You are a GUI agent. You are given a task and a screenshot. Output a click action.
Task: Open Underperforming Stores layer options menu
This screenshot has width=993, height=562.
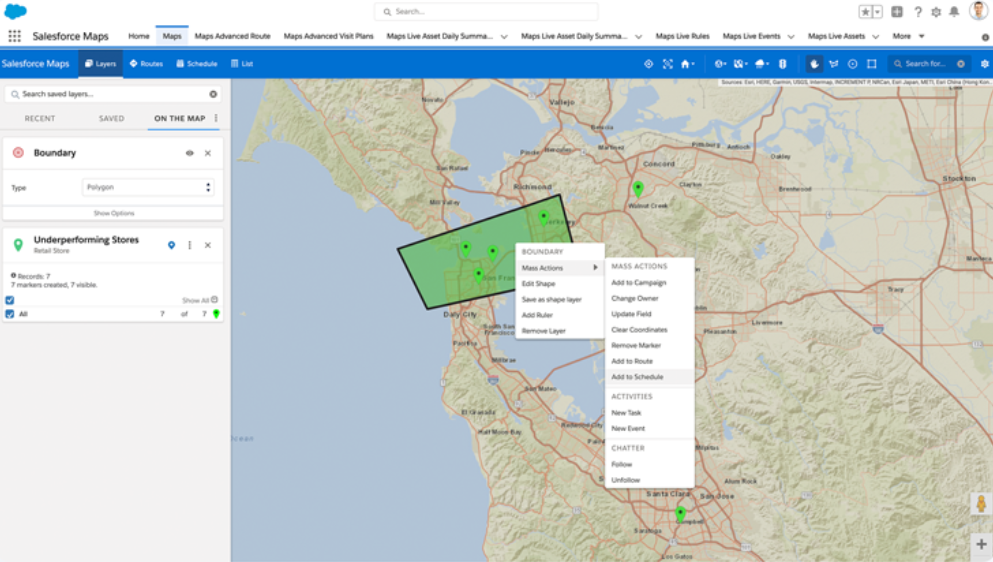(x=189, y=245)
